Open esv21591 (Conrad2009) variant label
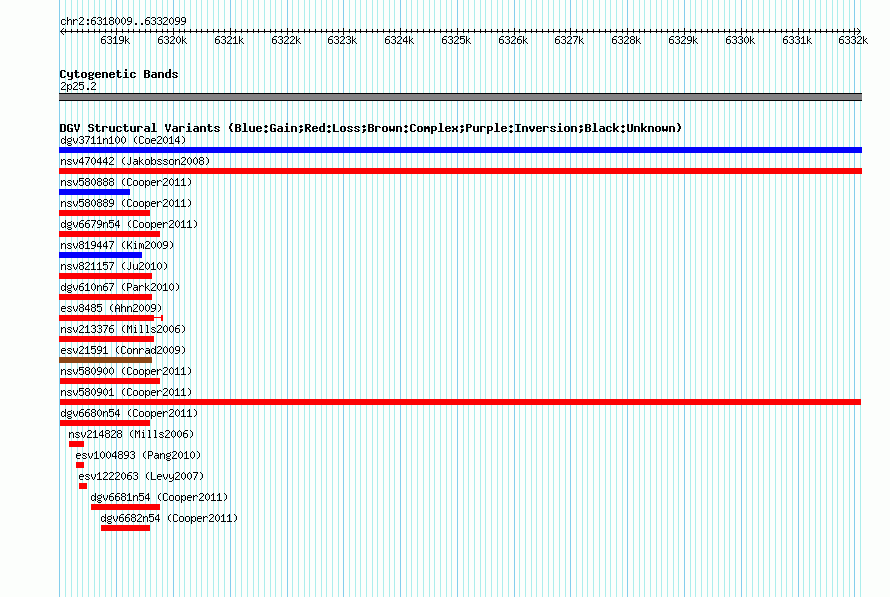The height and width of the screenshot is (597, 890). point(123,350)
